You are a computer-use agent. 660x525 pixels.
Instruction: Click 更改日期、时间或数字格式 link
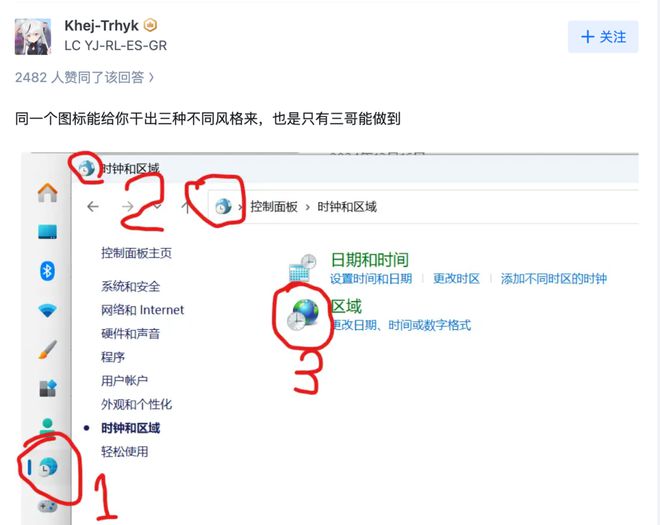[401, 325]
